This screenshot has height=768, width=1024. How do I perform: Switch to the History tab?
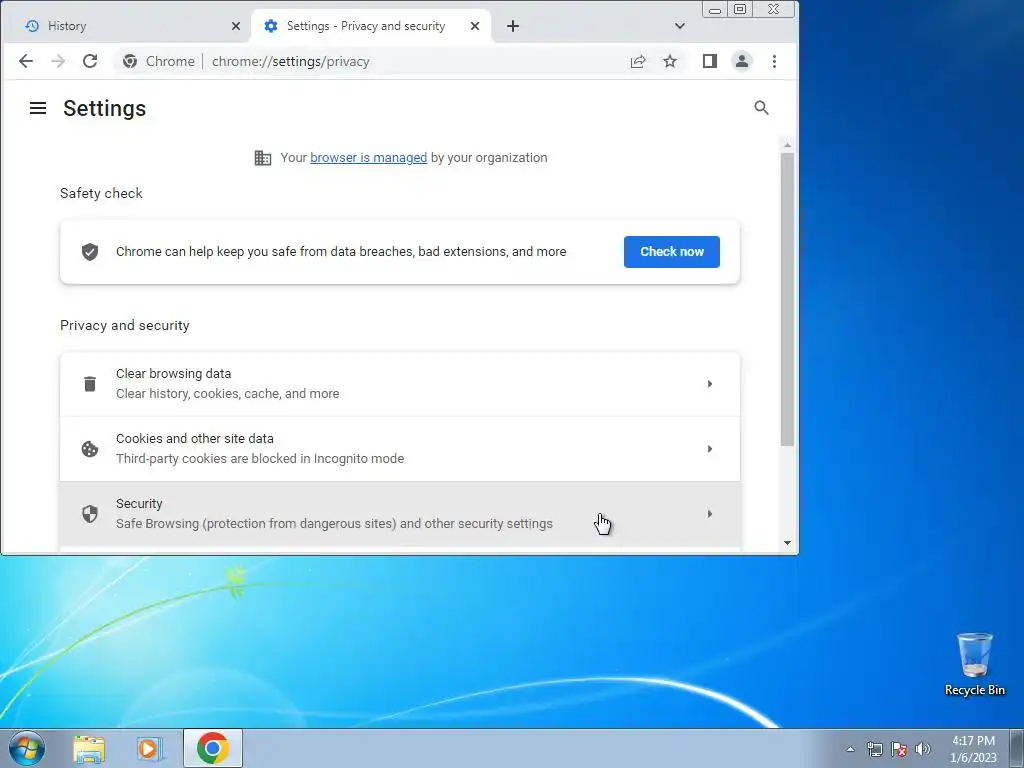tap(125, 26)
